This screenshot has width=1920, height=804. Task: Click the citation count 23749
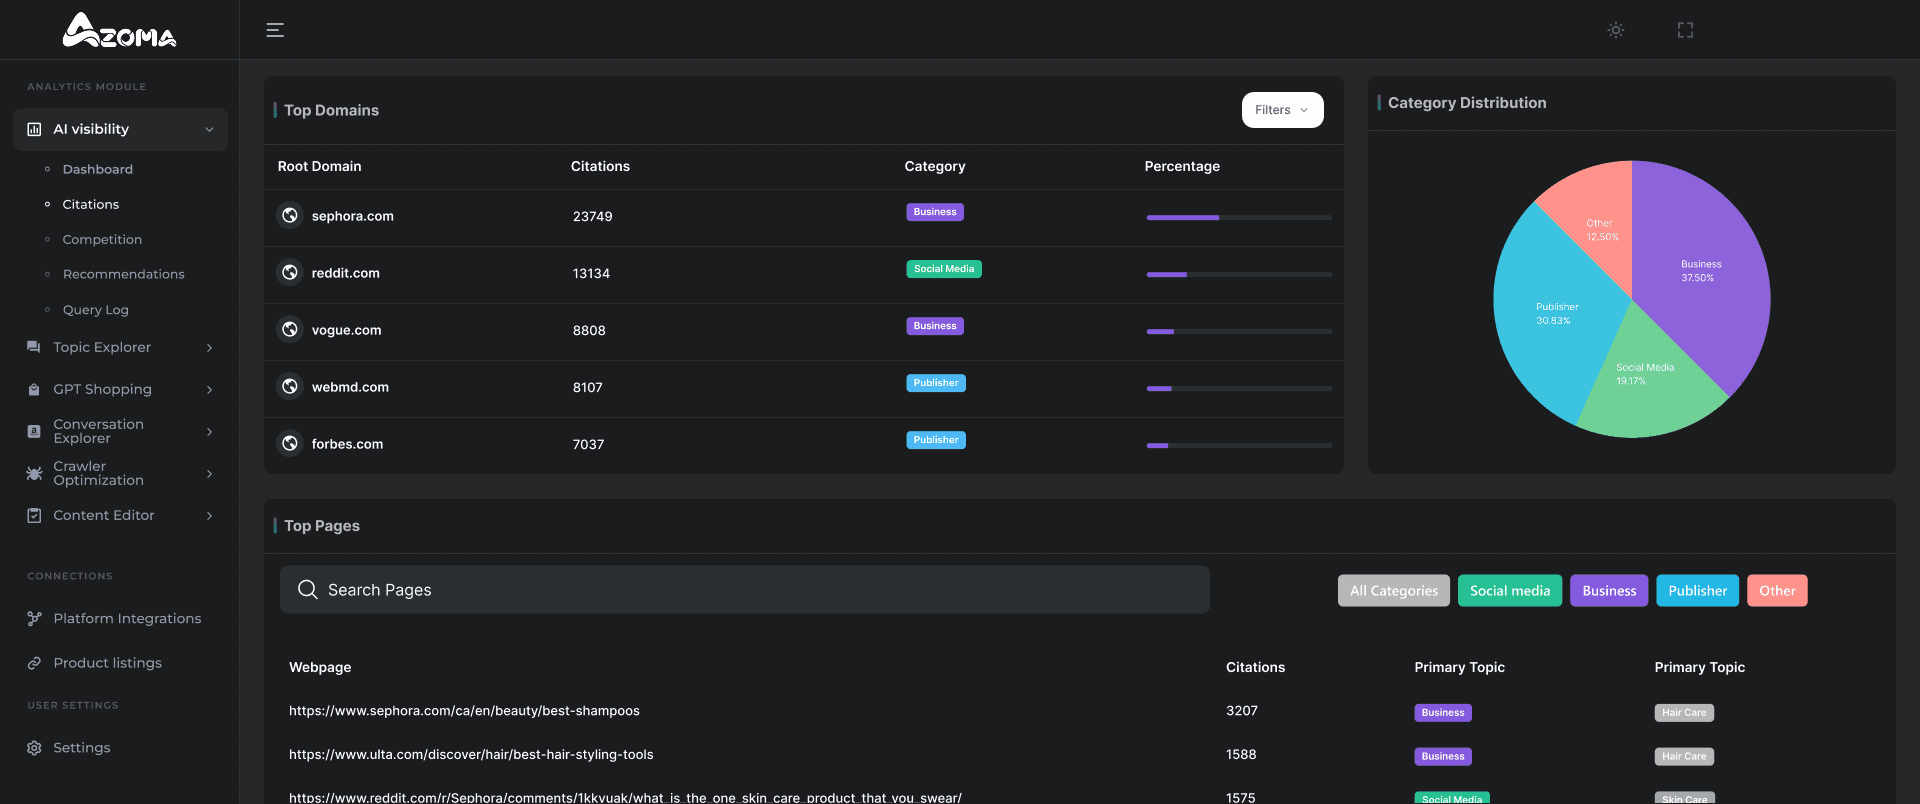pyautogui.click(x=593, y=216)
